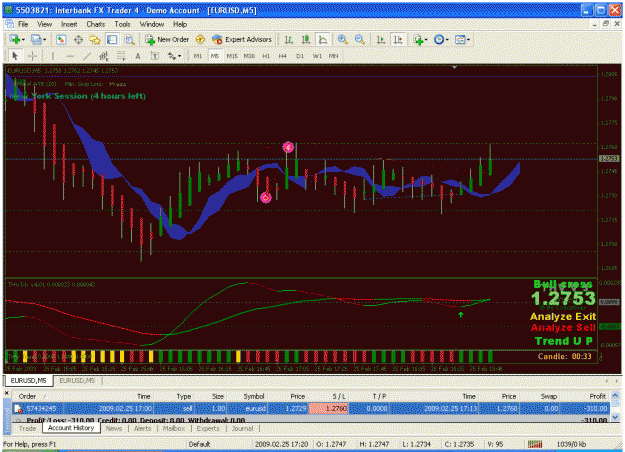Screen dimensions: 625x452
Task: Switch chart to M1 timeframe
Action: coord(198,56)
